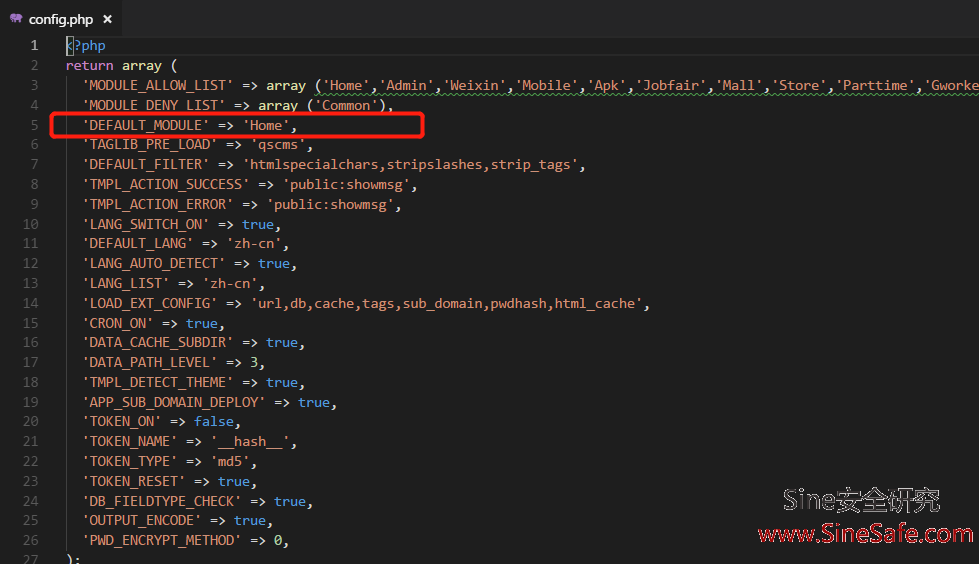Viewport: 979px width, 564px height.
Task: Click 'MODULE_DENY_LIST' key
Action: tap(154, 106)
